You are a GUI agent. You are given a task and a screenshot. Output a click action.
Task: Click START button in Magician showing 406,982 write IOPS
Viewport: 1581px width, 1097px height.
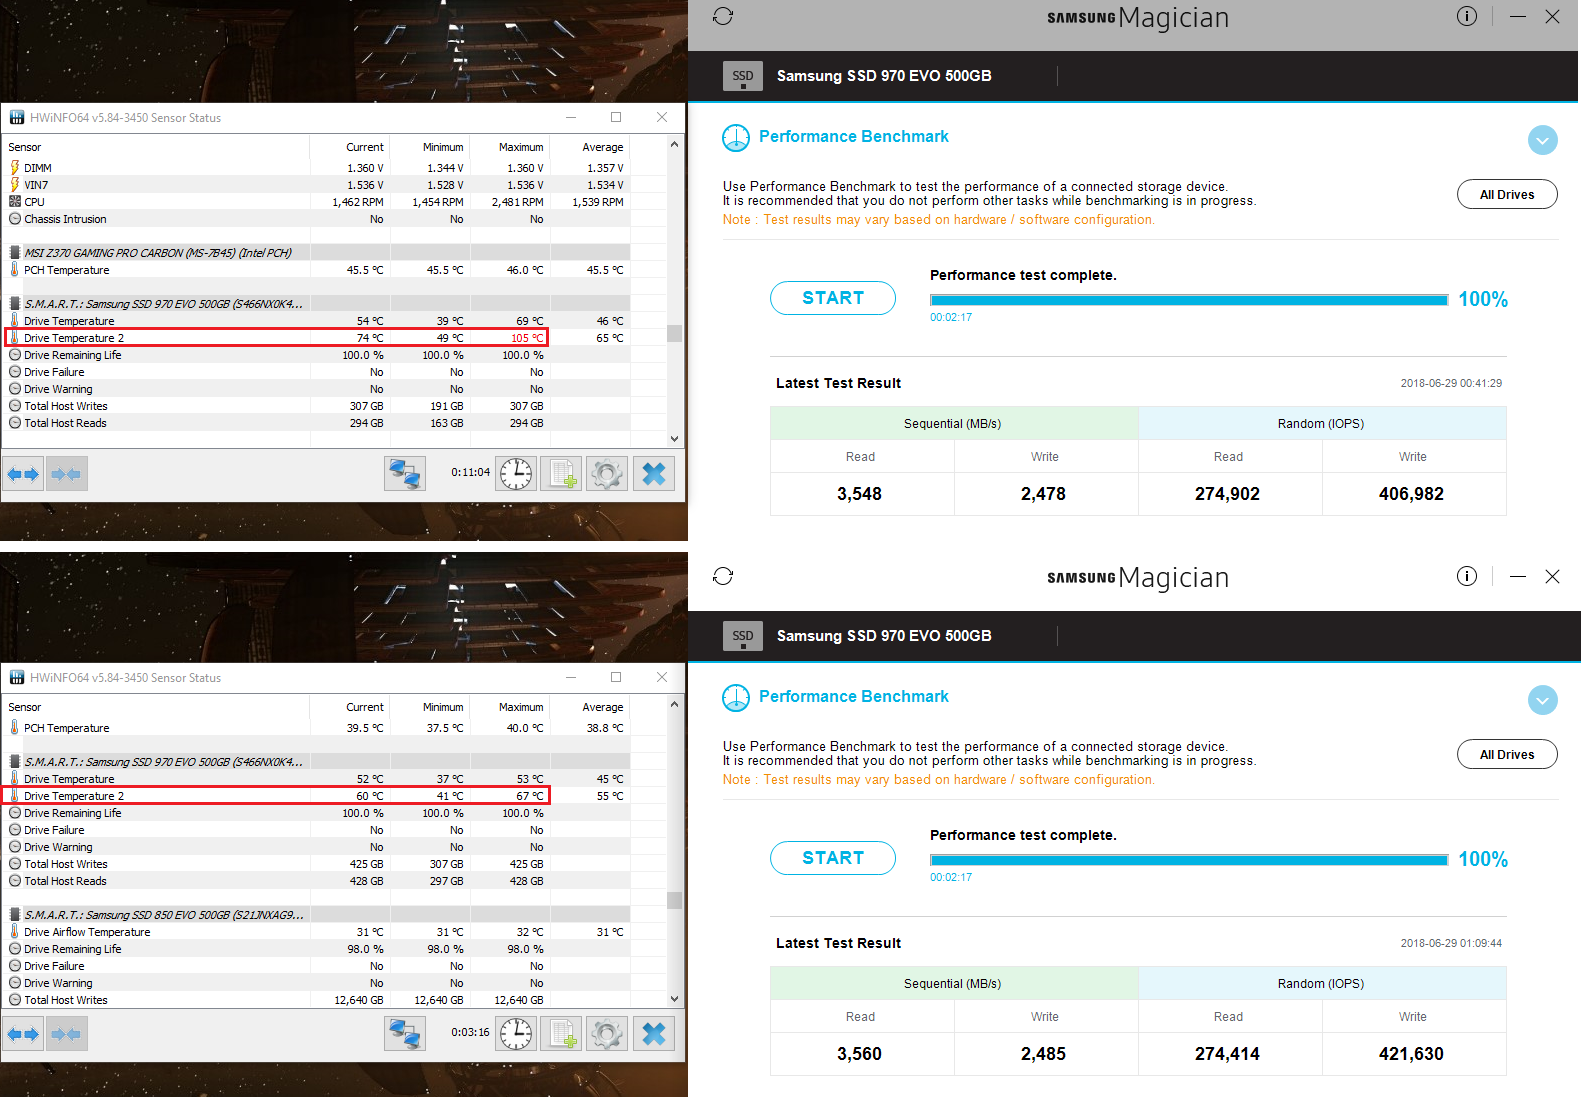(833, 298)
